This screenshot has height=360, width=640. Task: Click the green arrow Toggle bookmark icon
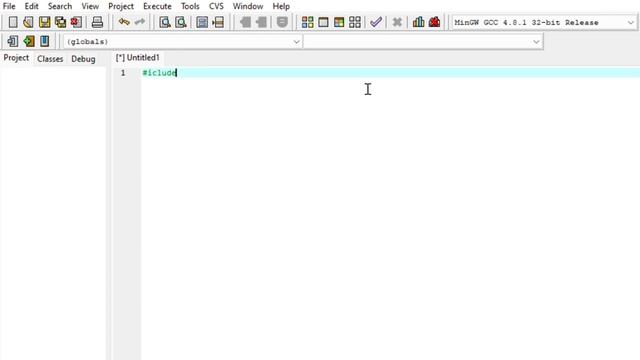[x=29, y=41]
